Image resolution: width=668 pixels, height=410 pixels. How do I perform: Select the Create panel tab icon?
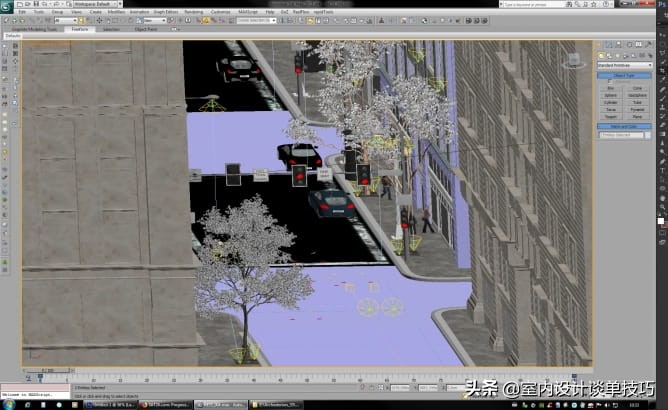click(x=602, y=45)
